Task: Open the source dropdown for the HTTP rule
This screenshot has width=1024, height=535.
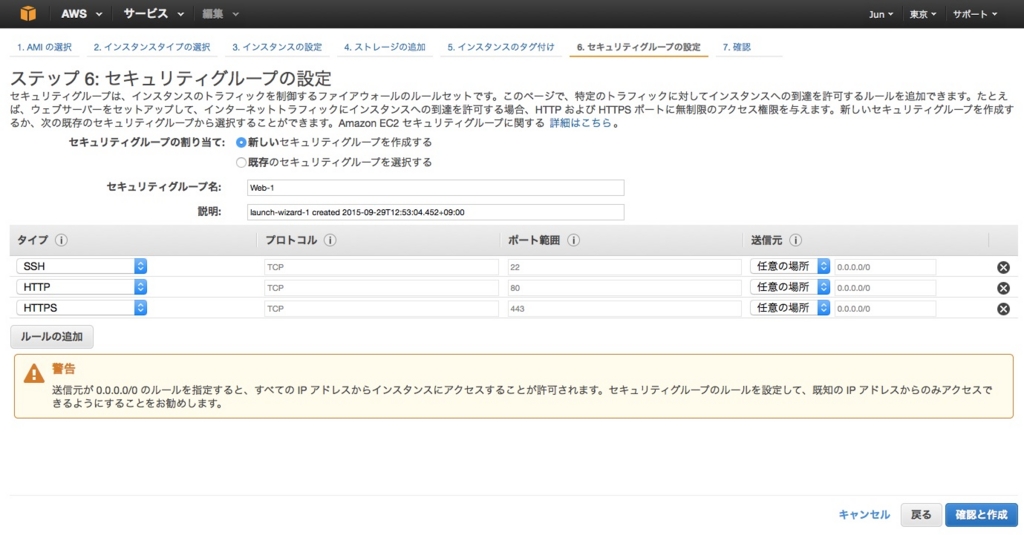Action: [x=790, y=287]
